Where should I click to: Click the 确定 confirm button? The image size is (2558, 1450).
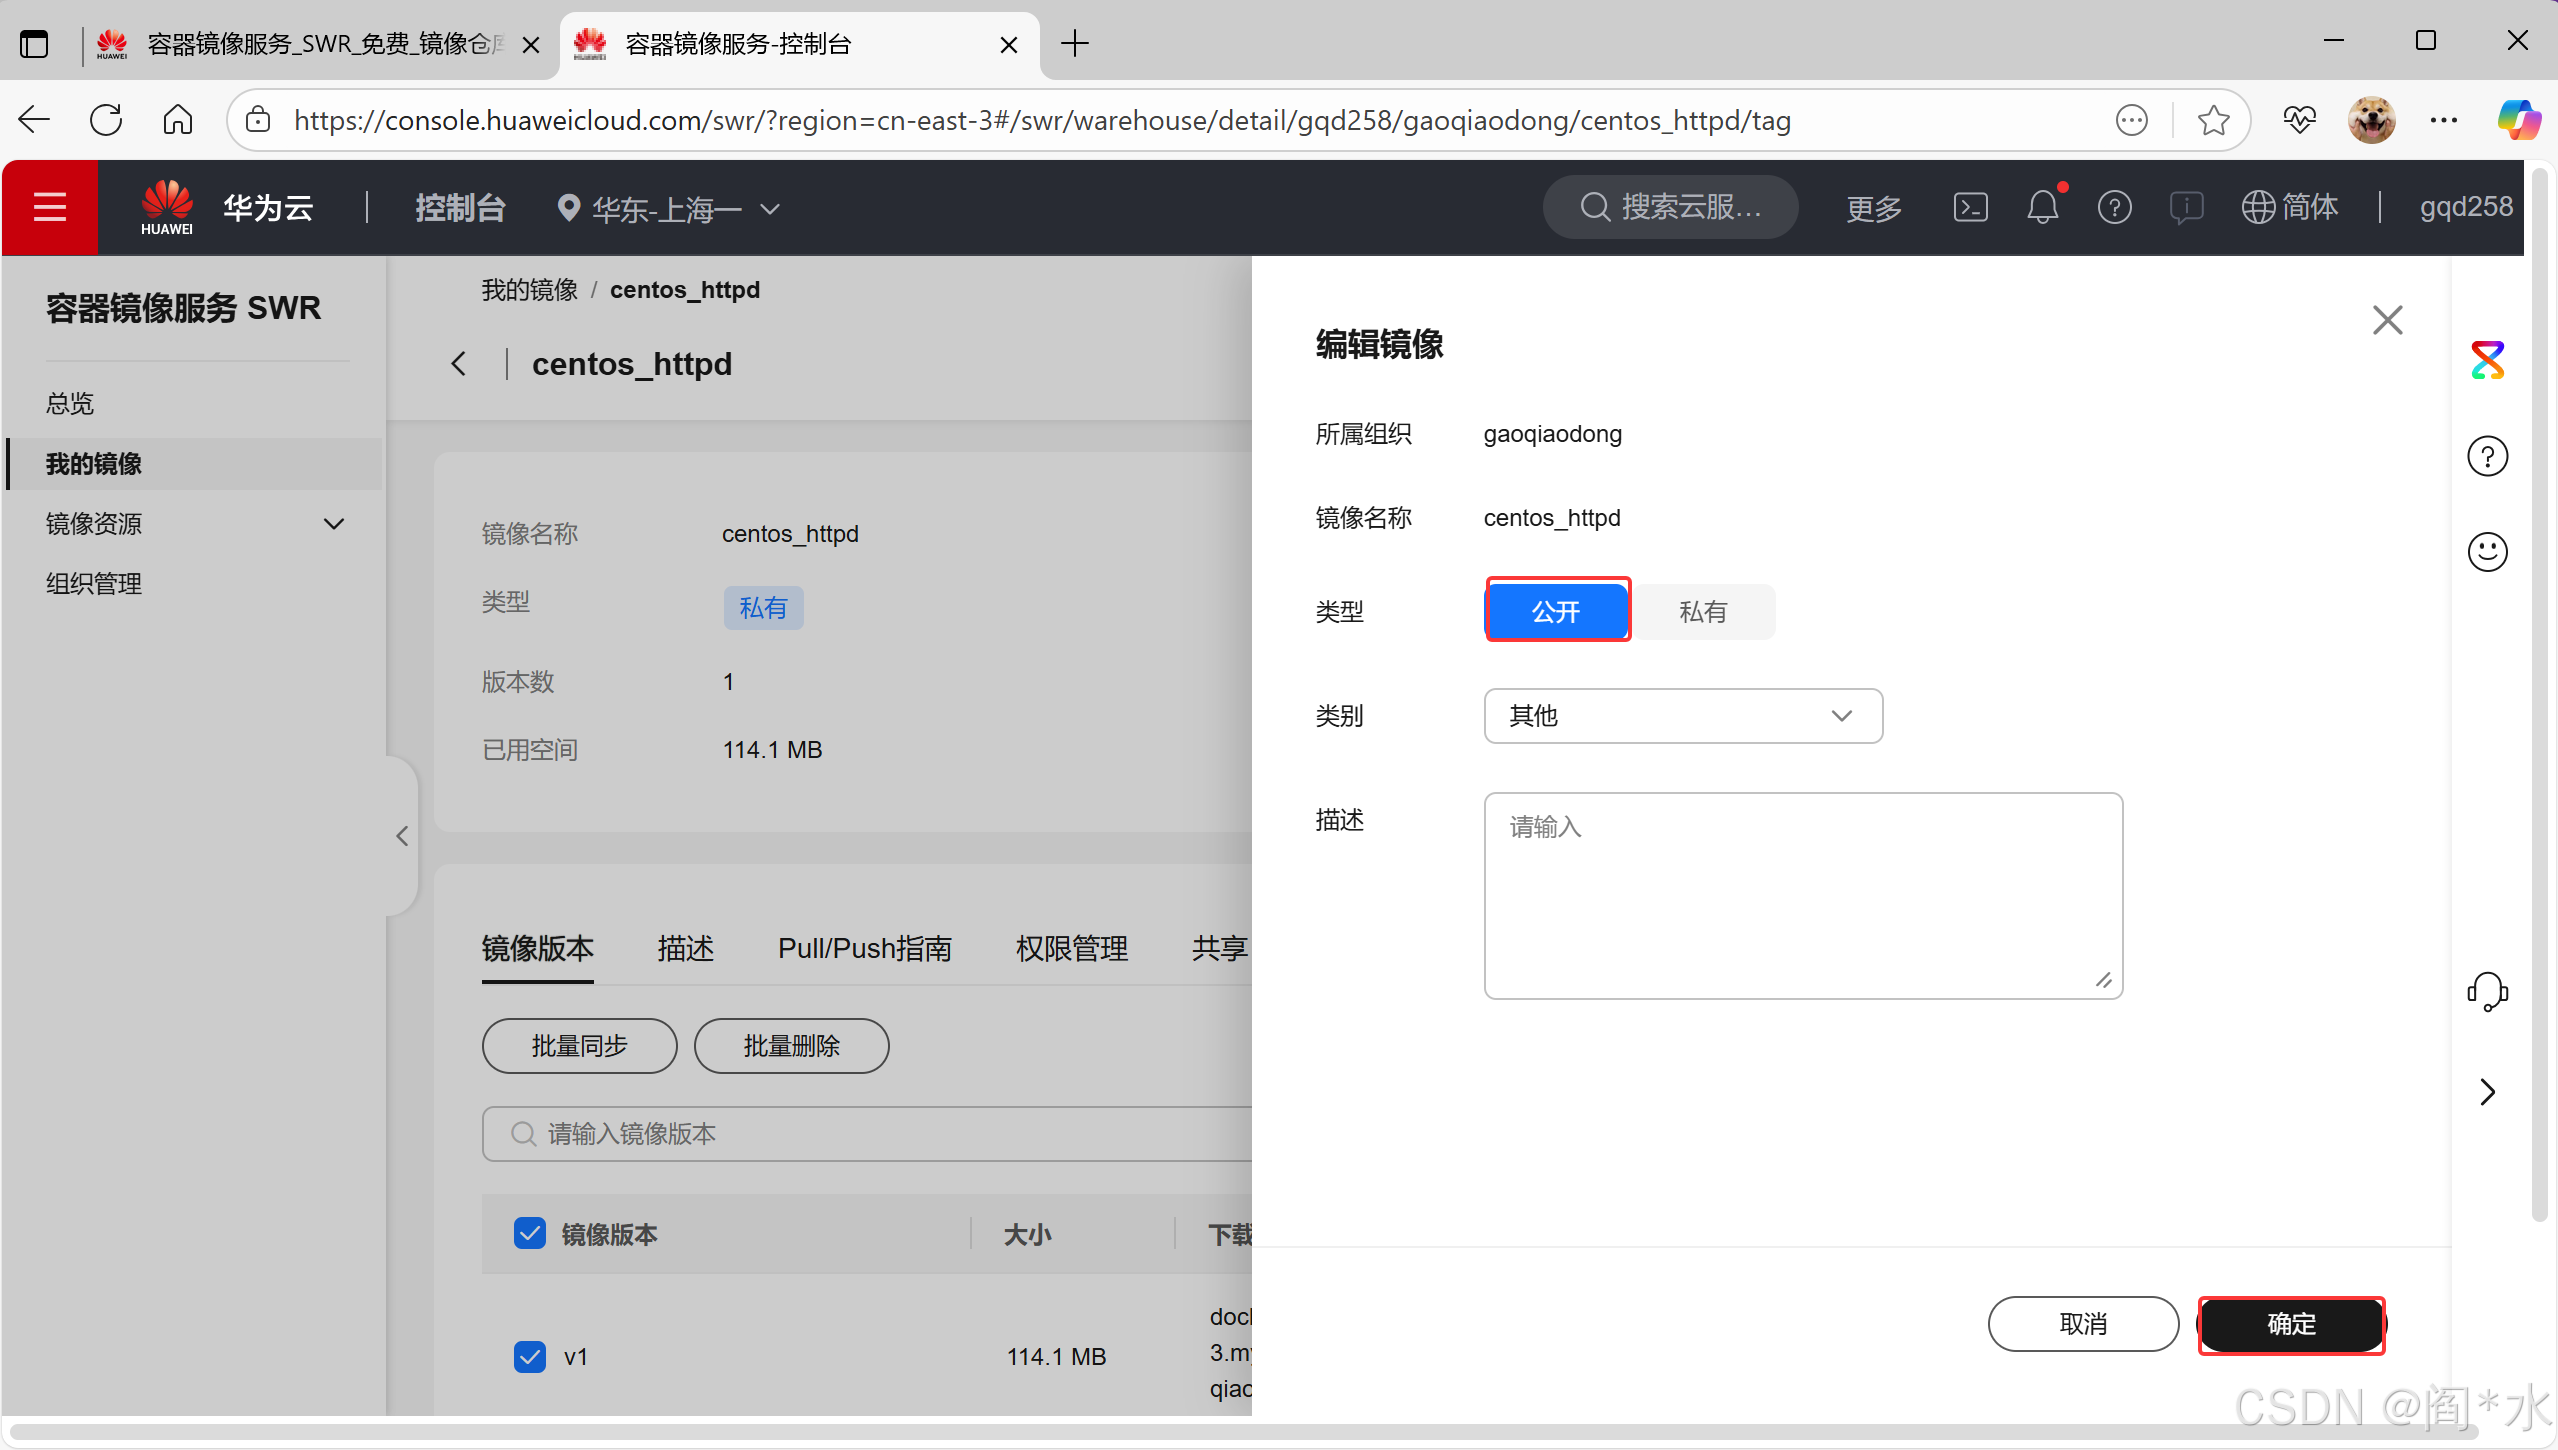pos(2291,1324)
